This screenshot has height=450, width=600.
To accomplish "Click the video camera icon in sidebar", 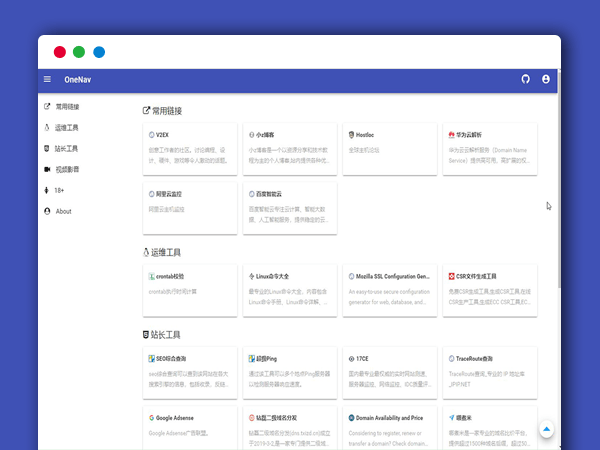I will [x=47, y=169].
